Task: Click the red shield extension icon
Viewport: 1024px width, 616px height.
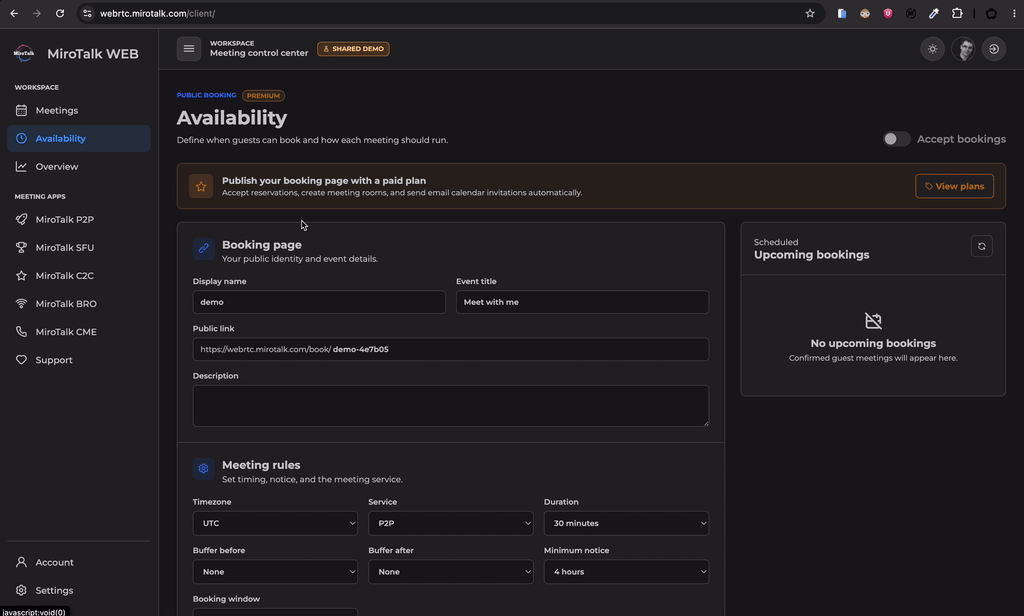Action: [x=888, y=13]
